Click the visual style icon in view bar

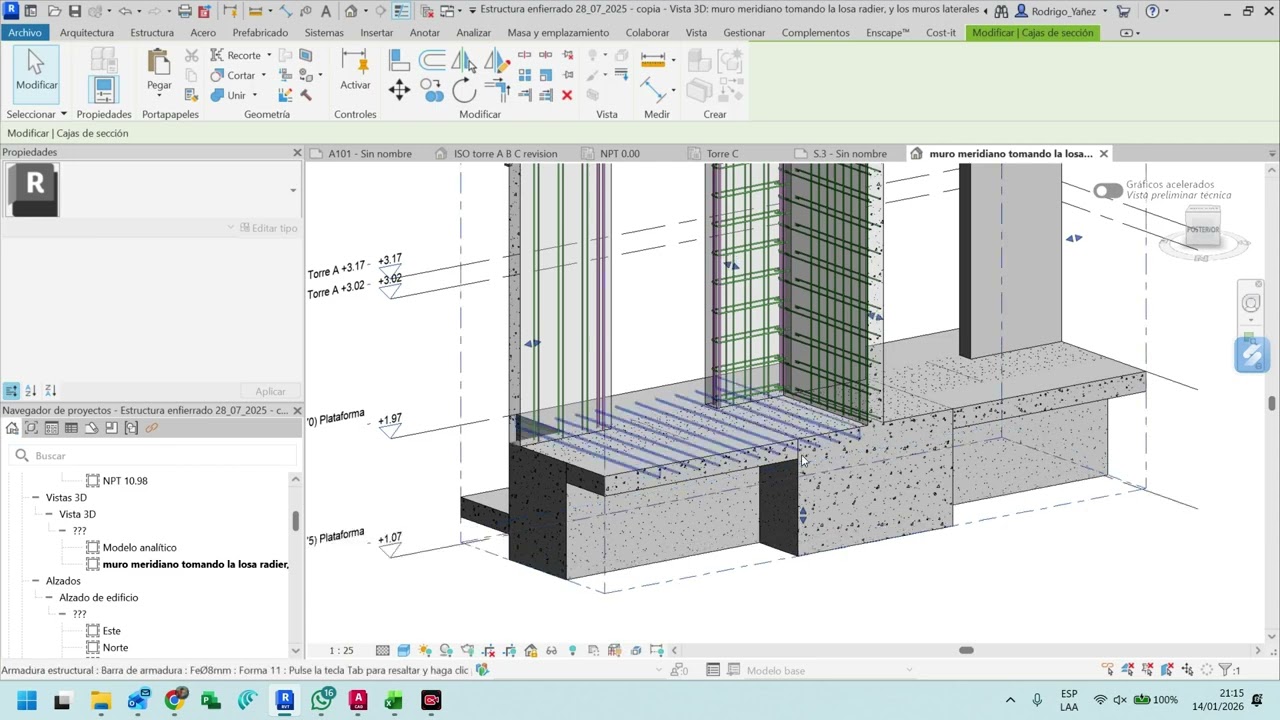(404, 651)
